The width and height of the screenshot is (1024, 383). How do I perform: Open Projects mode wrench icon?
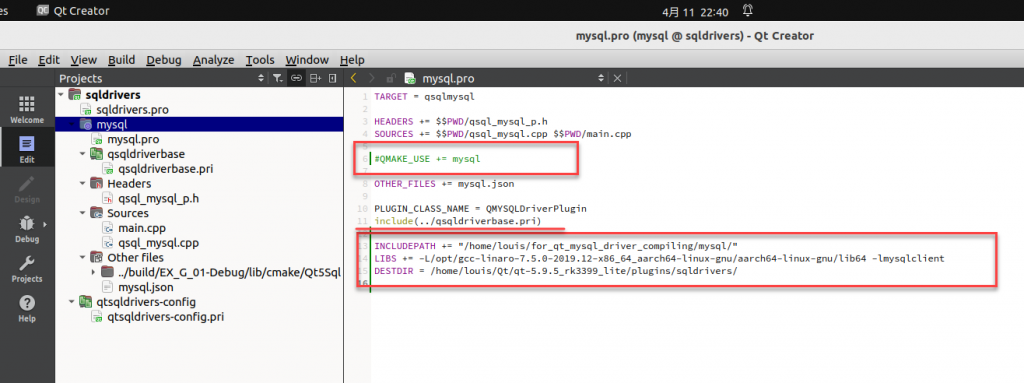tap(27, 269)
